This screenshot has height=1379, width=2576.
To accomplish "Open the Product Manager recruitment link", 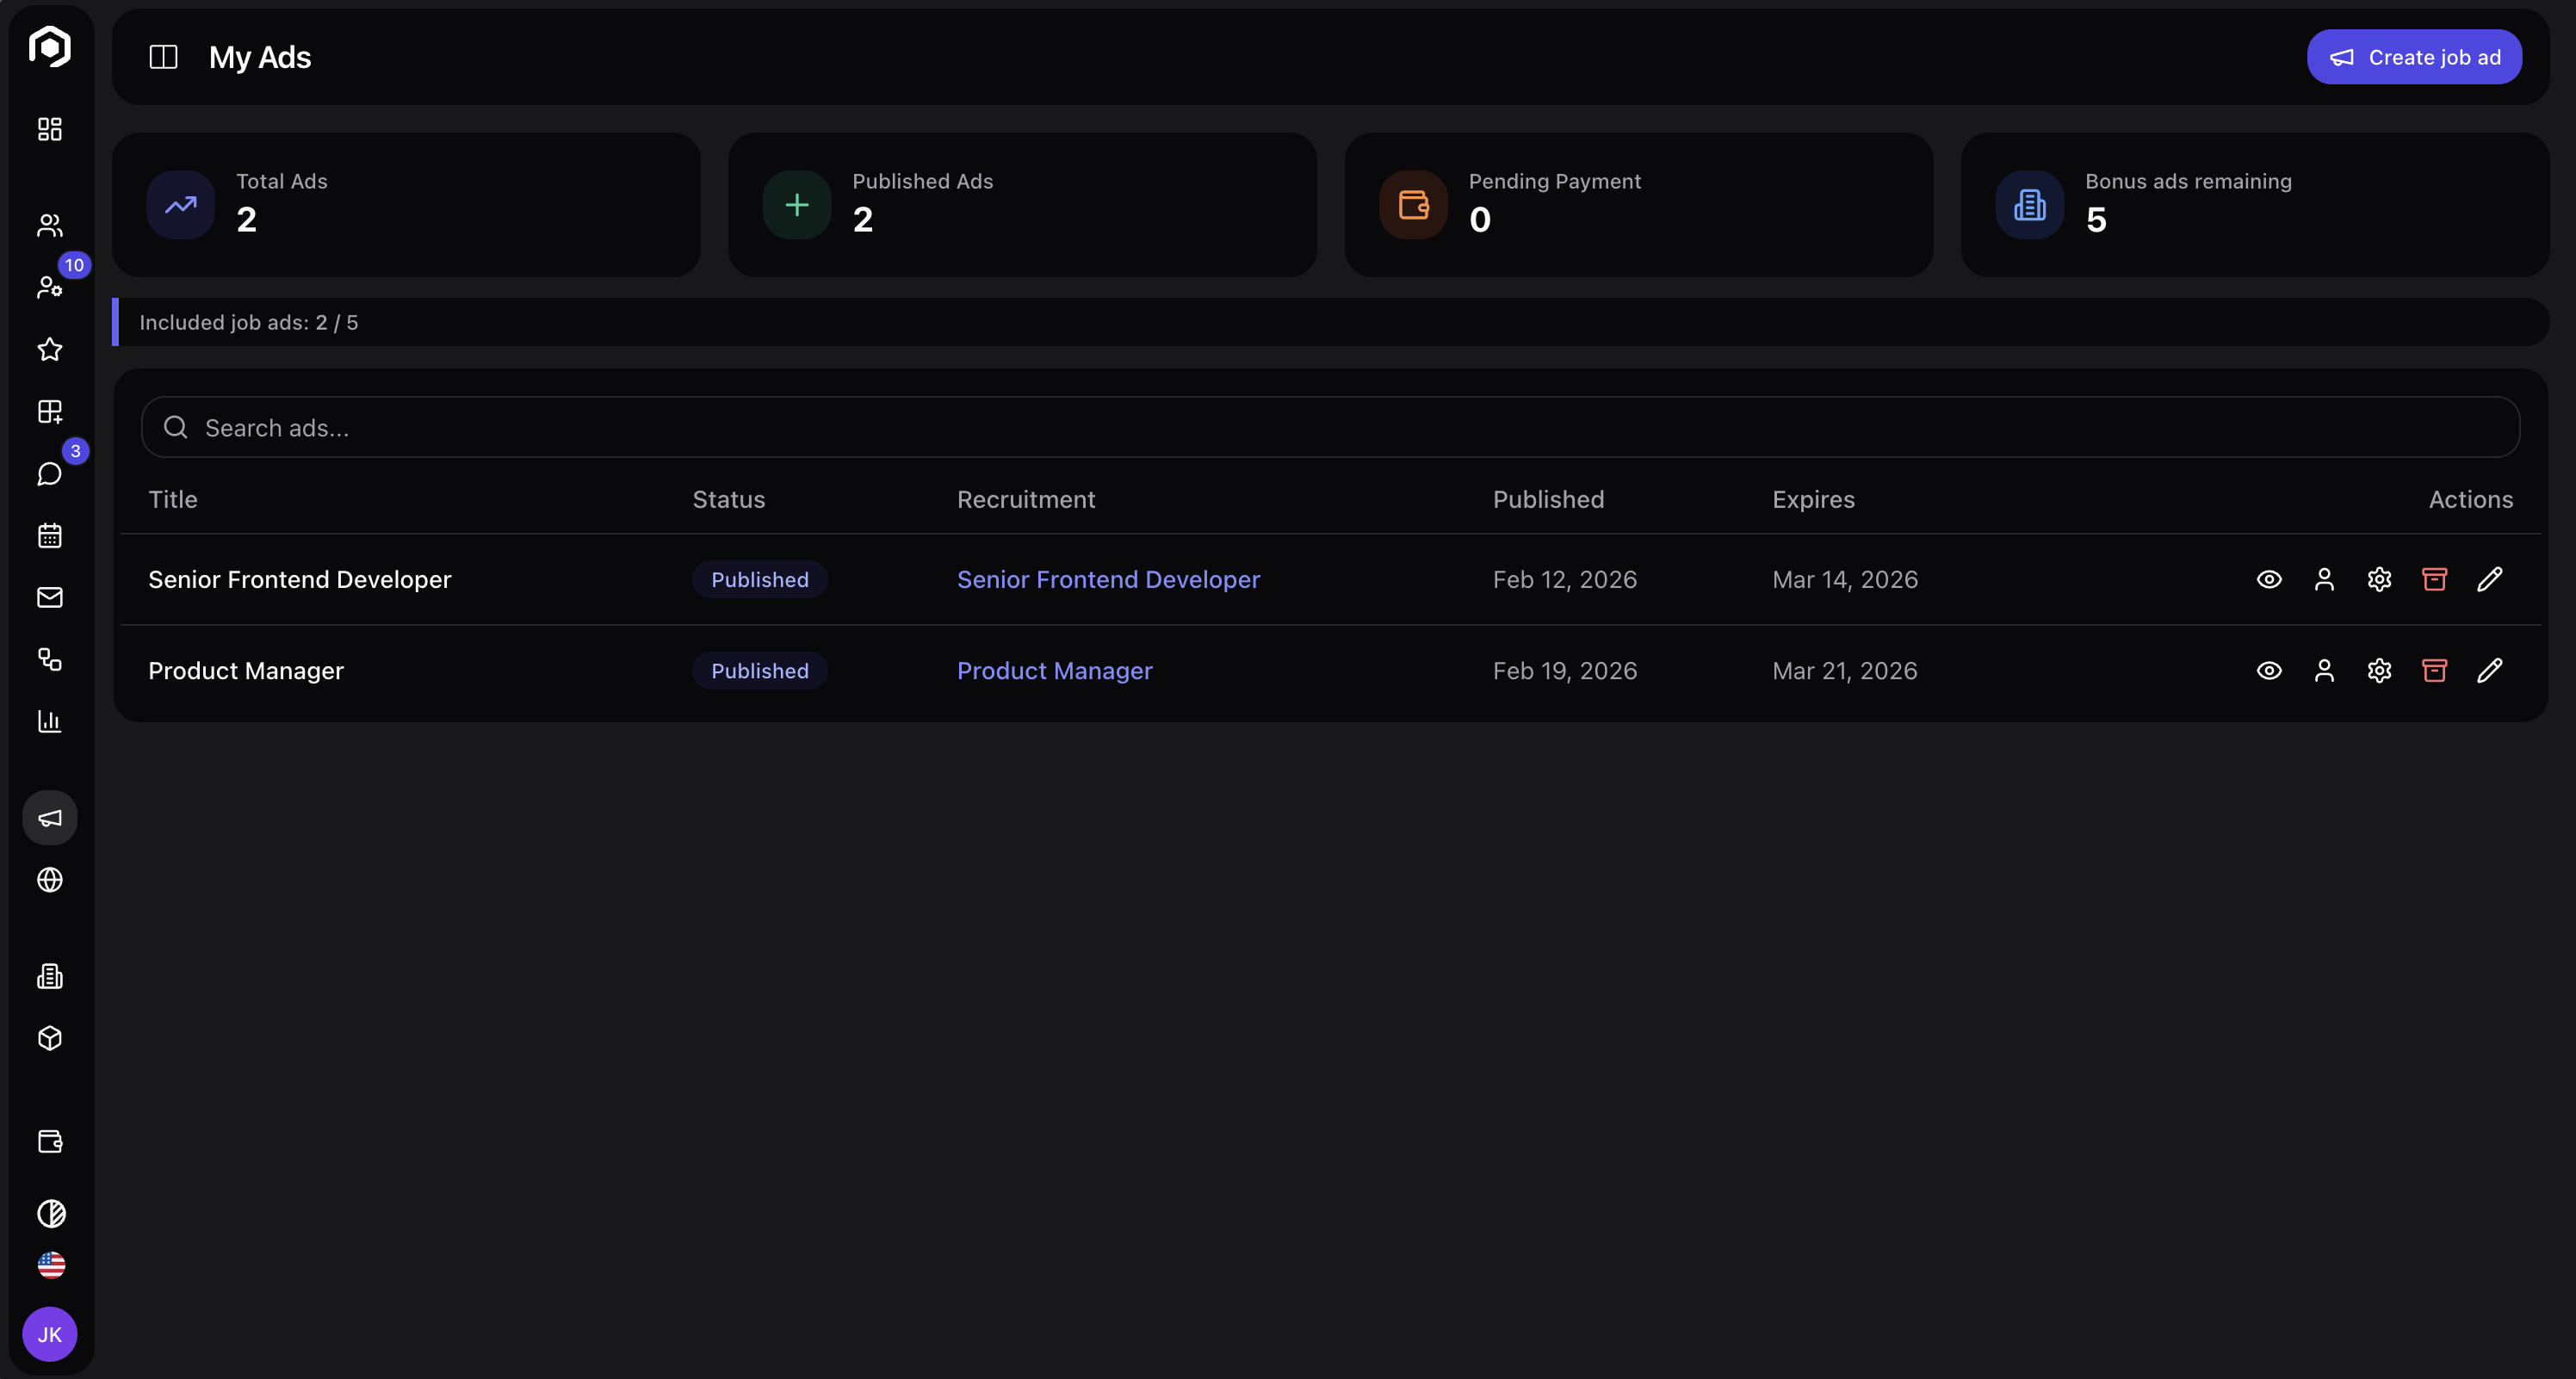I will coord(1054,670).
